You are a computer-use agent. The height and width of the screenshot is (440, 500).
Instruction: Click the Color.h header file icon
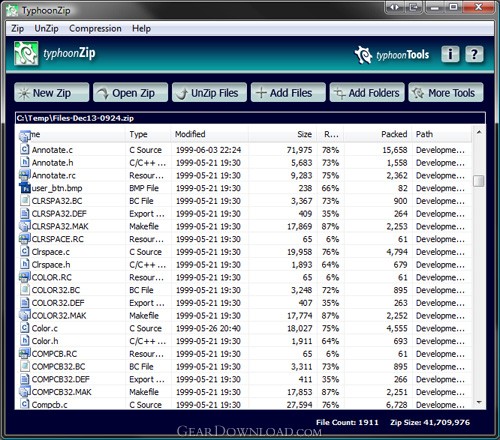click(24, 340)
